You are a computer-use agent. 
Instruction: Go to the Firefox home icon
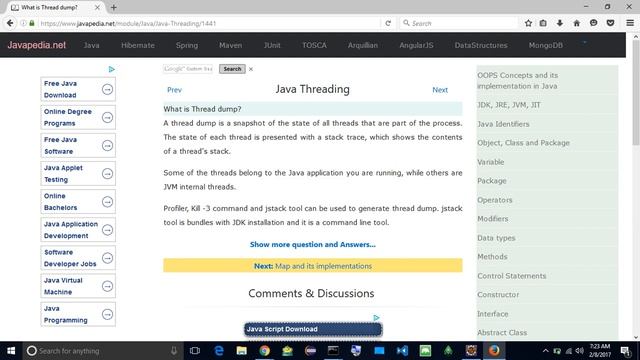[576, 23]
